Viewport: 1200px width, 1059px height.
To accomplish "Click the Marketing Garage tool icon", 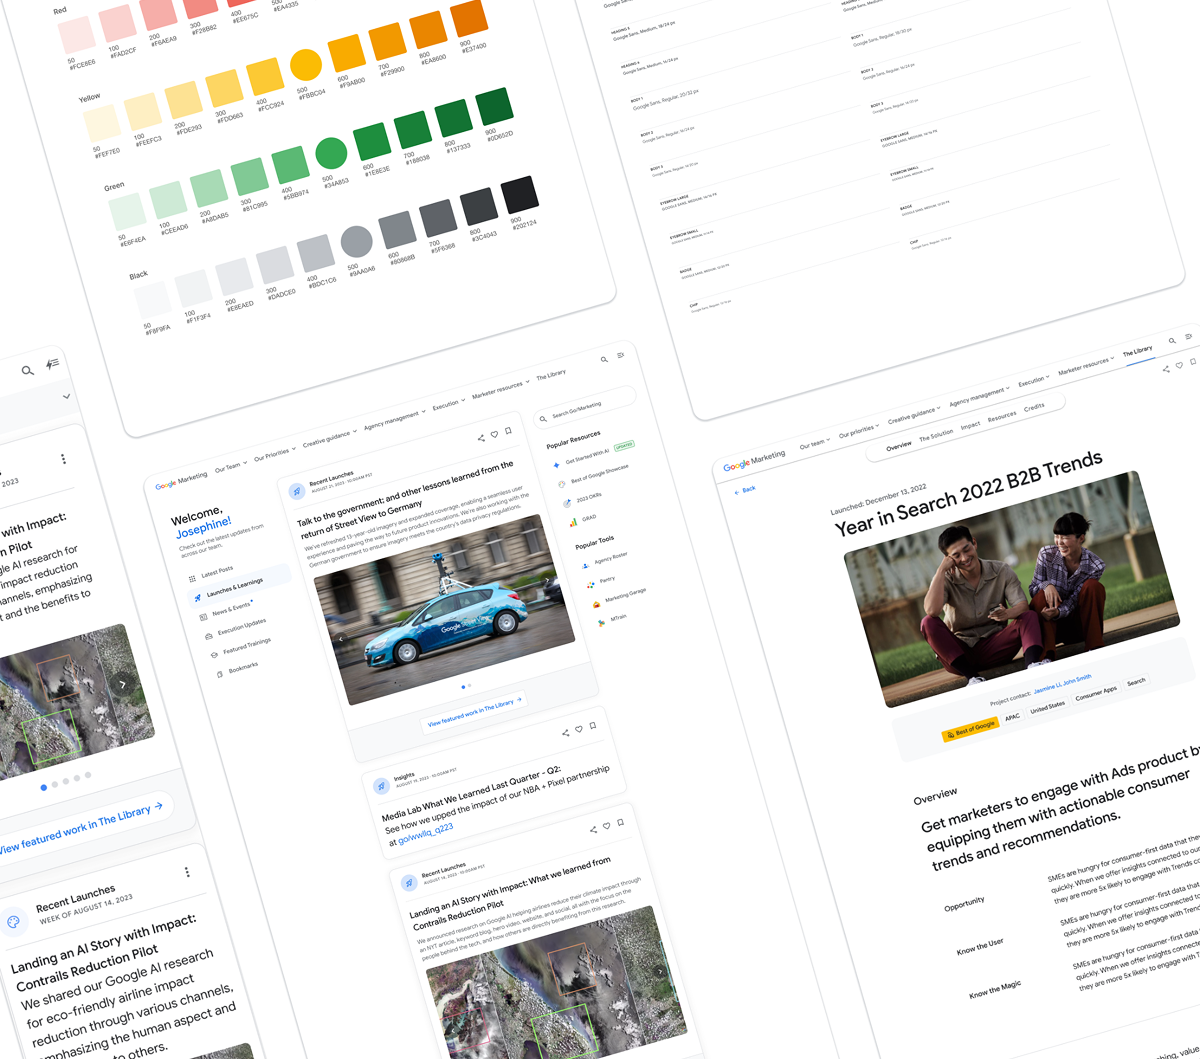I will pyautogui.click(x=596, y=604).
